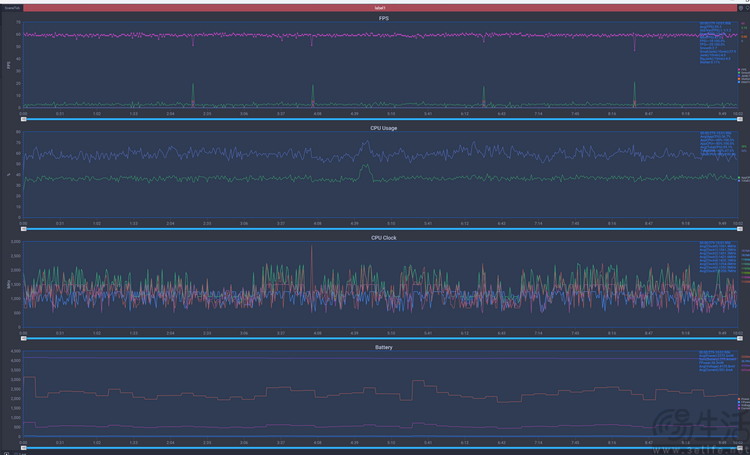The height and width of the screenshot is (455, 750).
Task: Toggle the pink FPS legend entry
Action: point(743,69)
